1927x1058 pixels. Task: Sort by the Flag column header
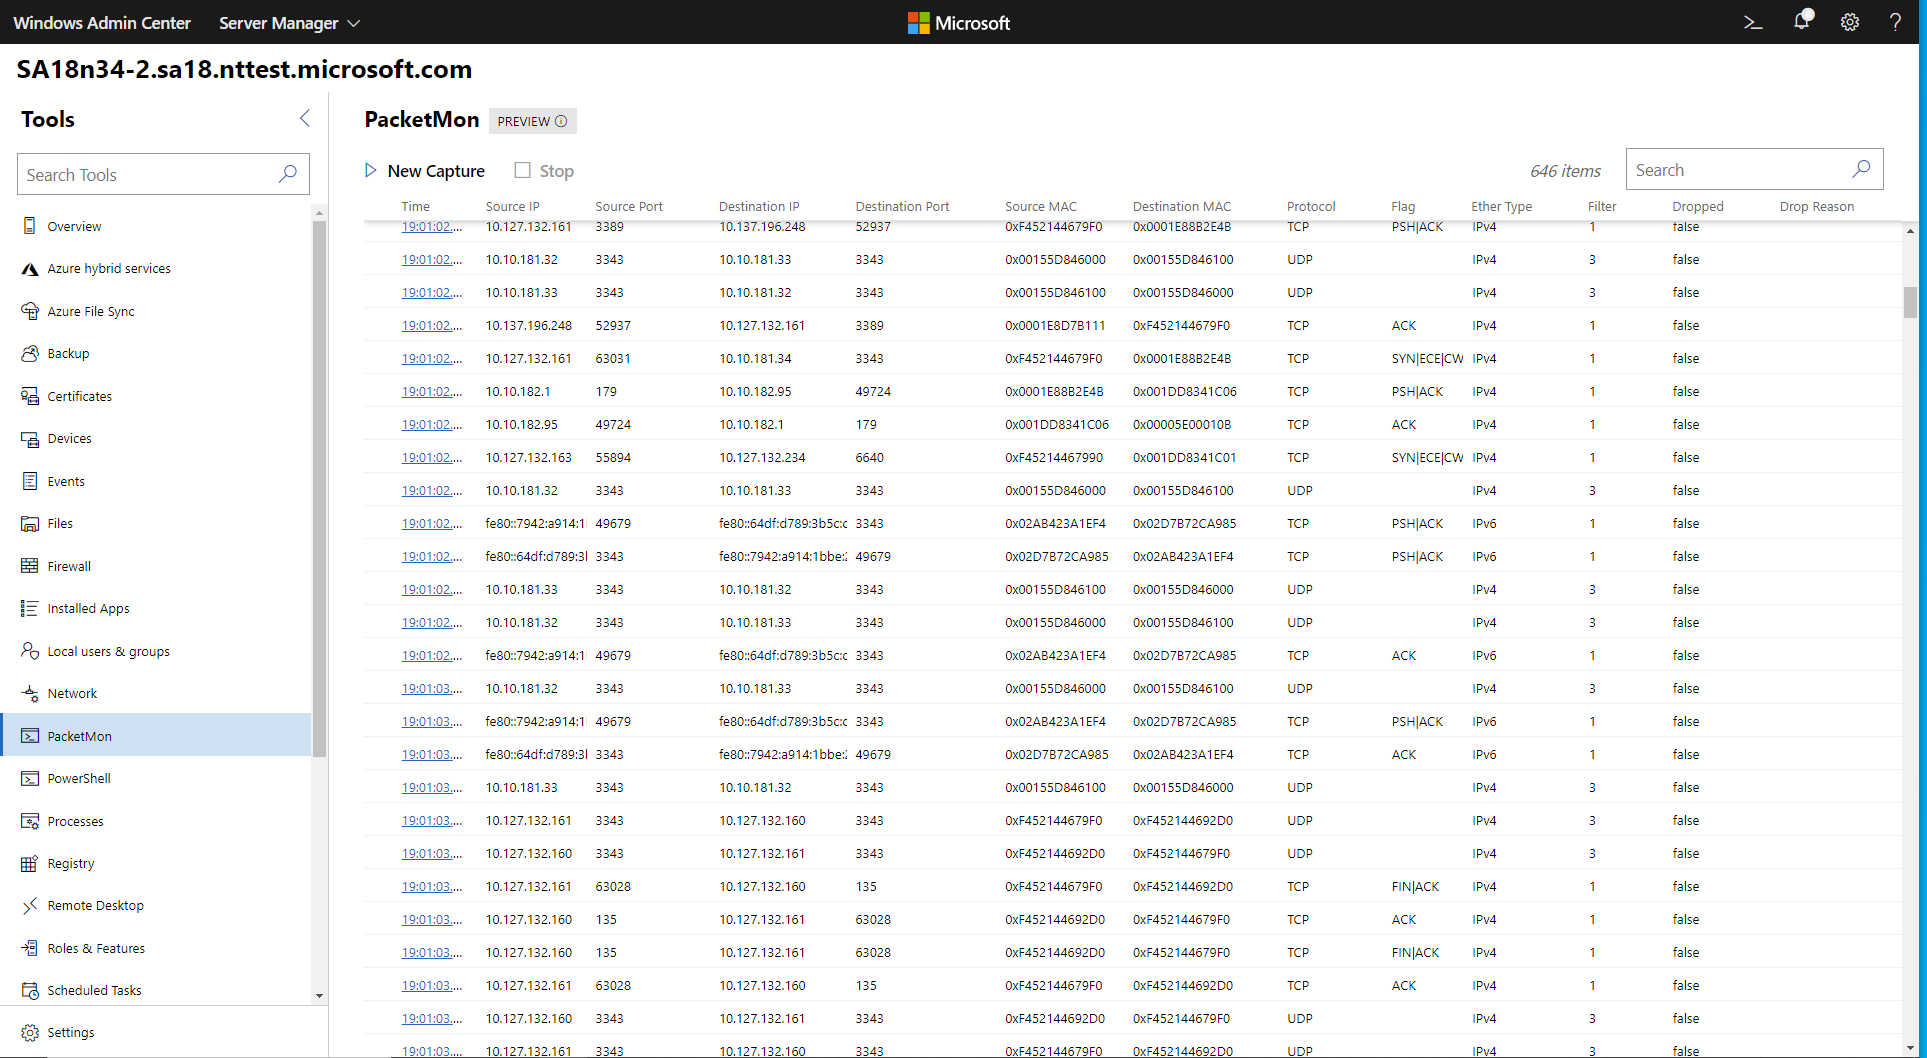pyautogui.click(x=1403, y=206)
